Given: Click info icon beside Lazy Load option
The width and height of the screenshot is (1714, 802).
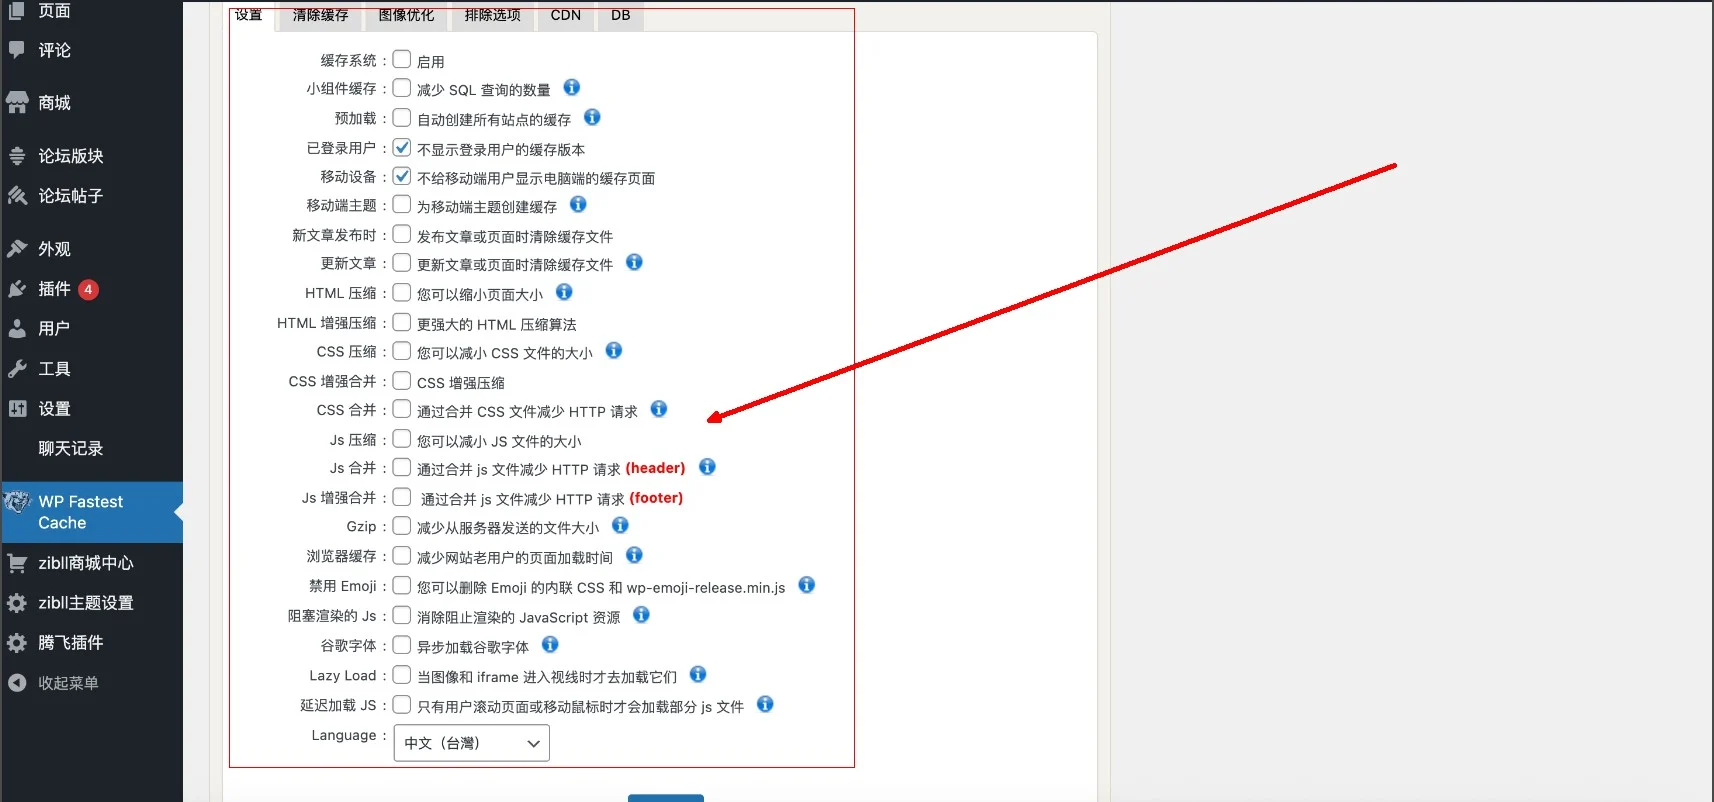Looking at the screenshot, I should tap(698, 675).
